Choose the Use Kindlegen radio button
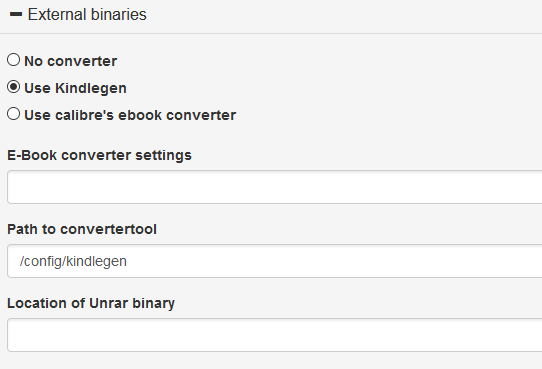The height and width of the screenshot is (369, 542). (13, 87)
